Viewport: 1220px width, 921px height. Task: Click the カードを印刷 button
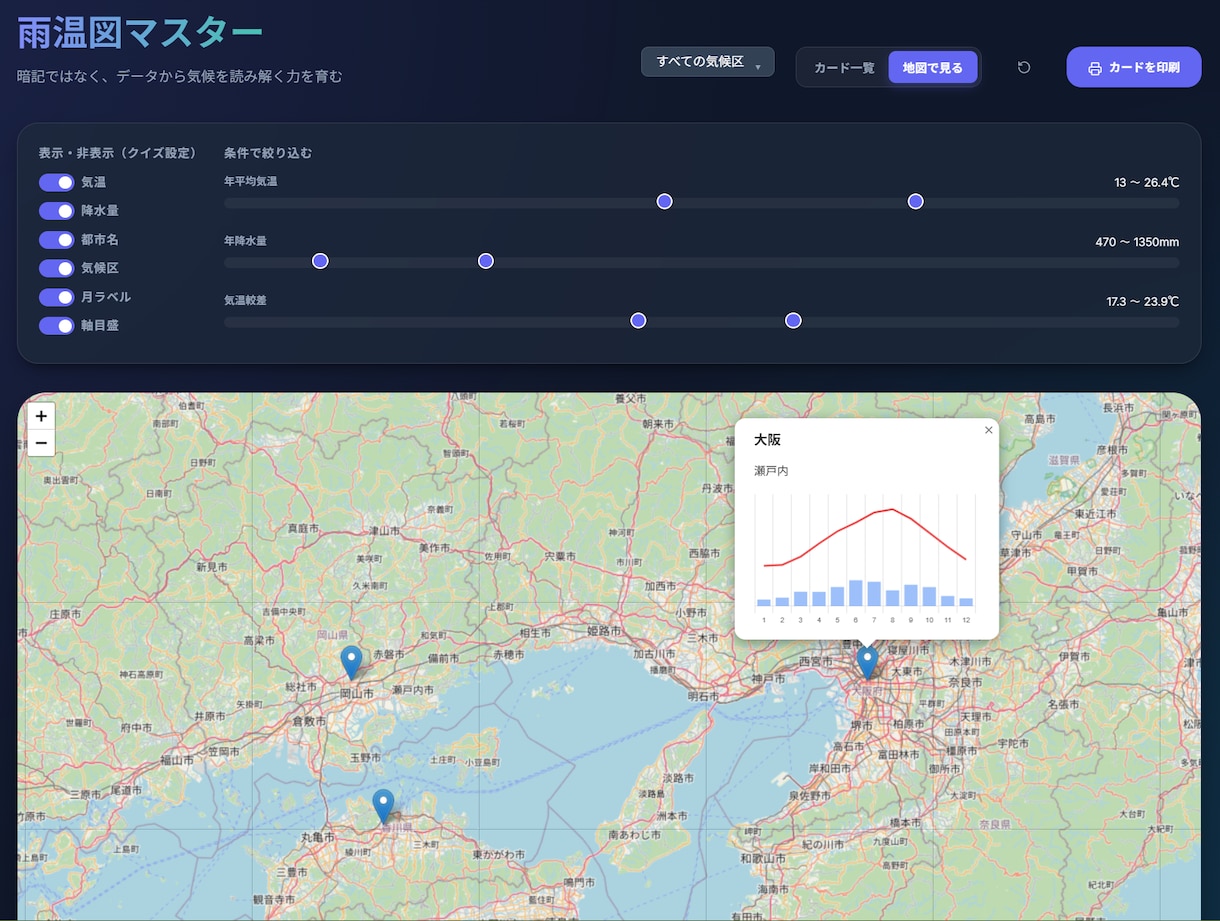(x=1134, y=68)
